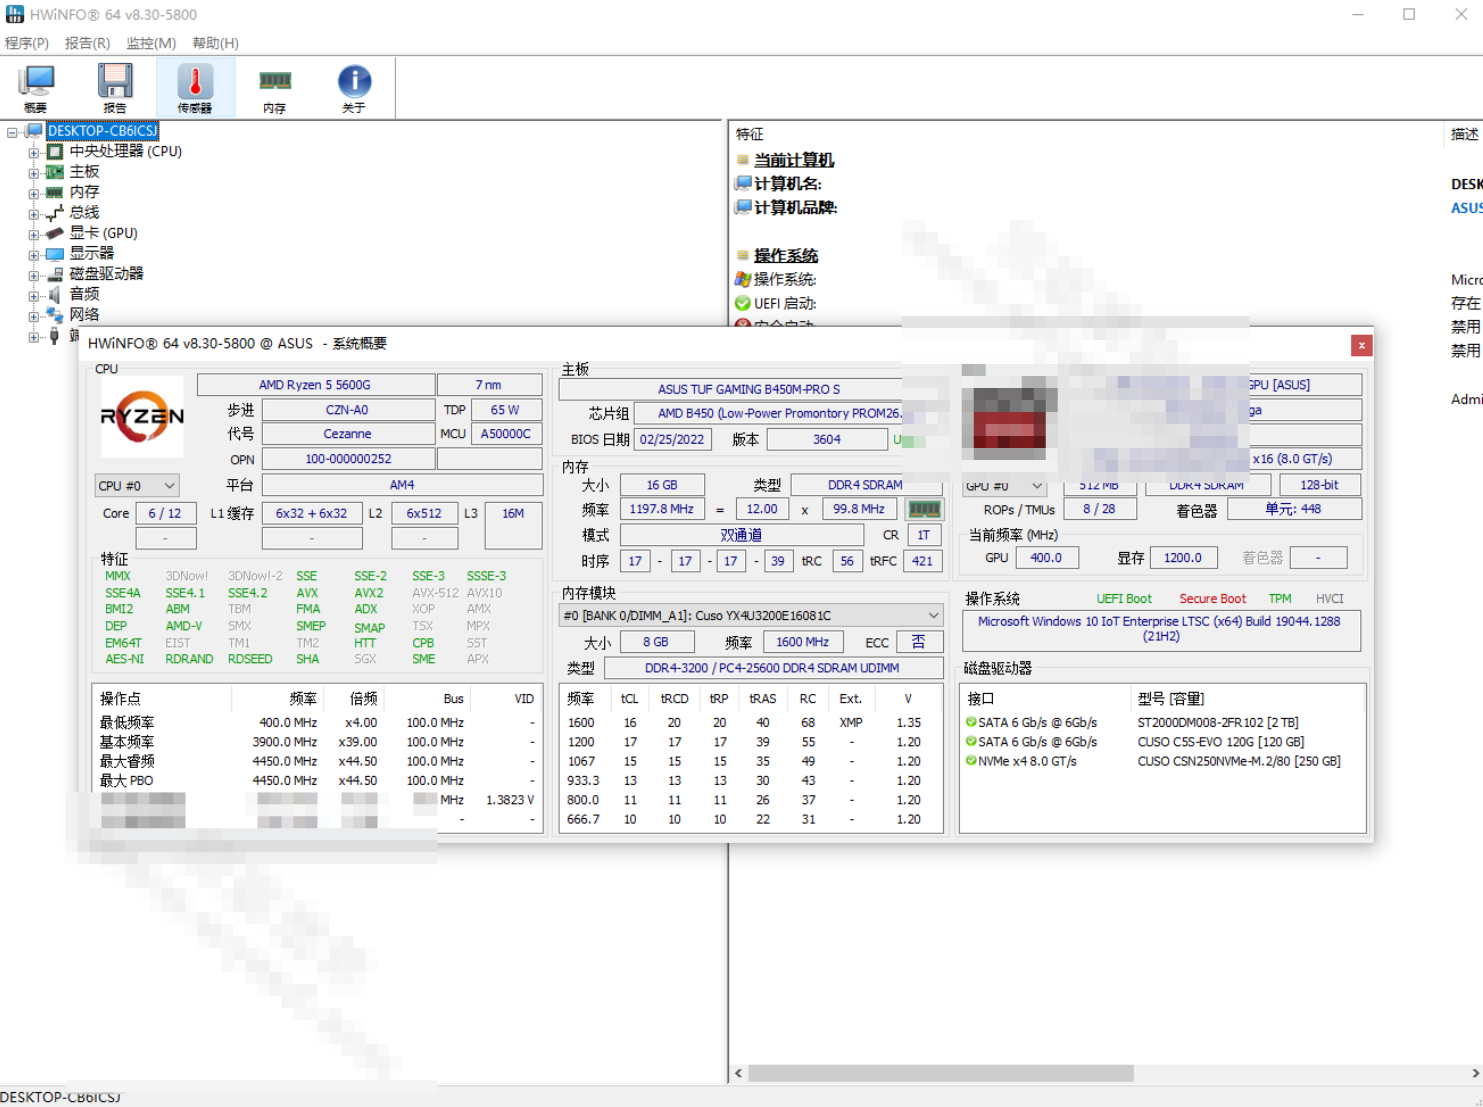Viewport: 1483px width, 1107px height.
Task: Open the 帮助(H) menu
Action: pyautogui.click(x=215, y=43)
